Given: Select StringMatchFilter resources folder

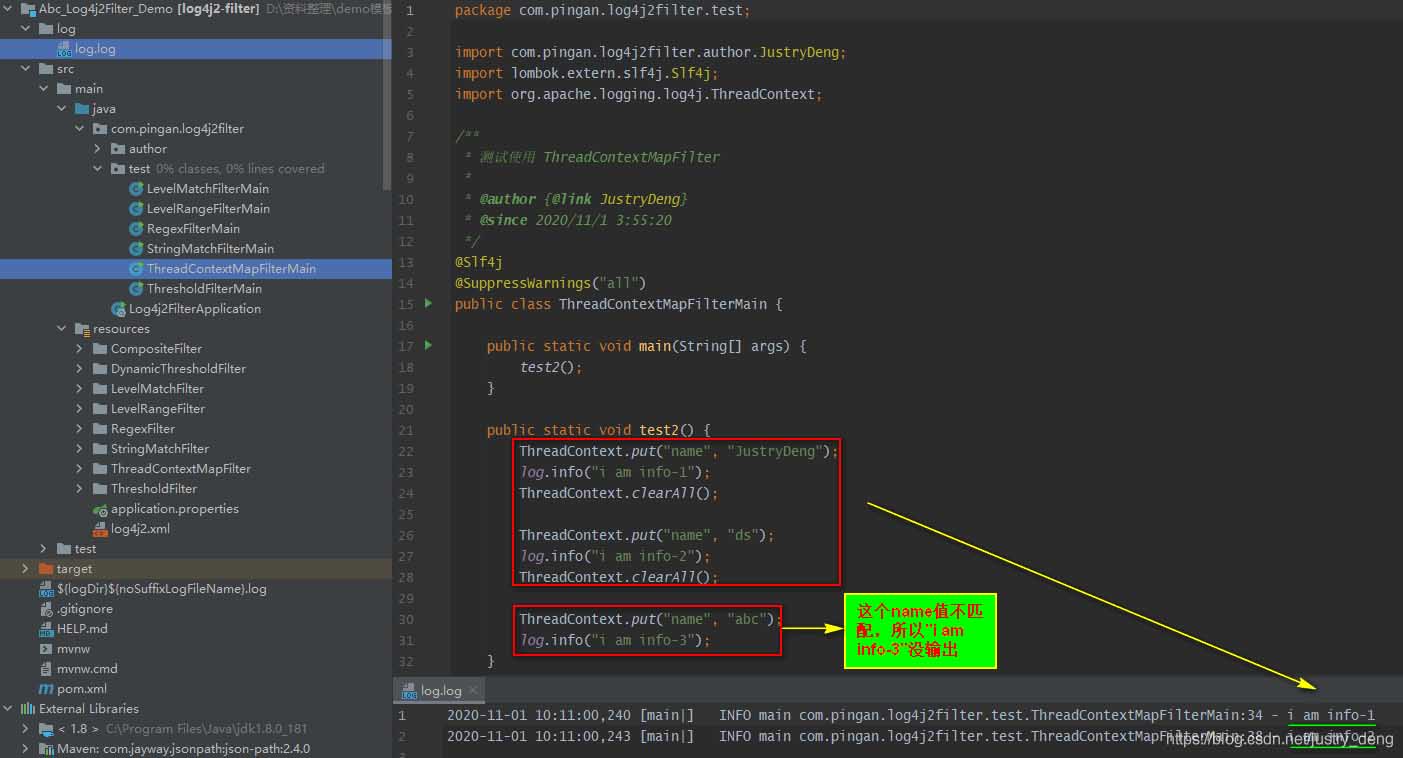Looking at the screenshot, I should pyautogui.click(x=160, y=449).
